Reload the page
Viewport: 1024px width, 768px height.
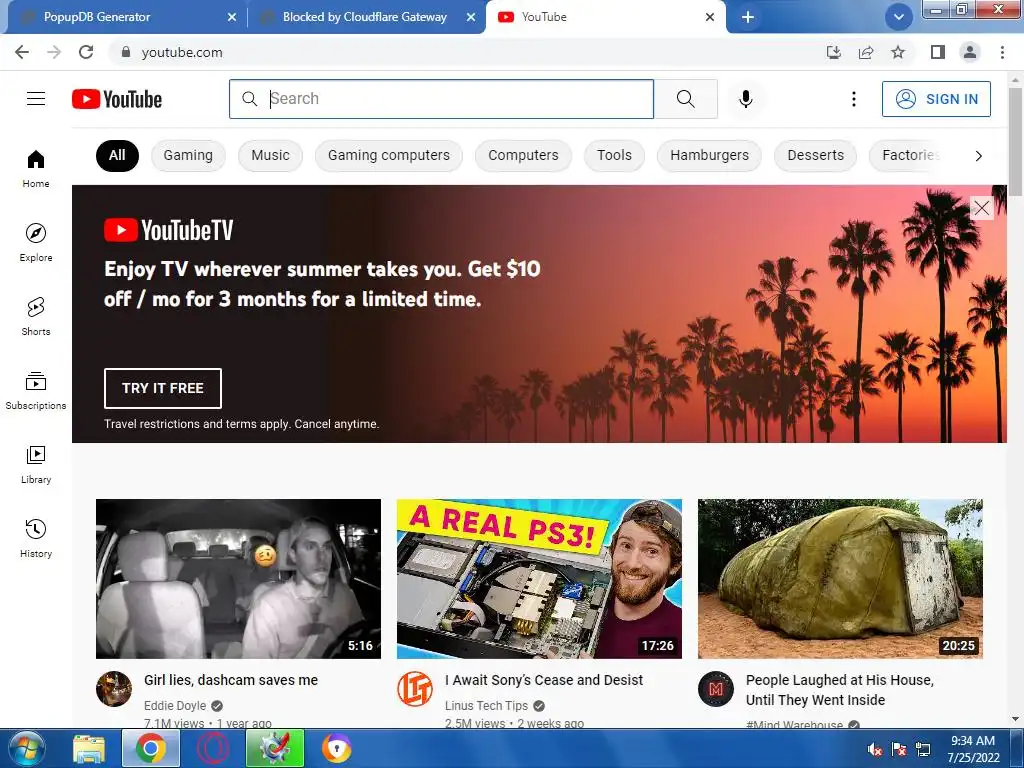point(86,52)
